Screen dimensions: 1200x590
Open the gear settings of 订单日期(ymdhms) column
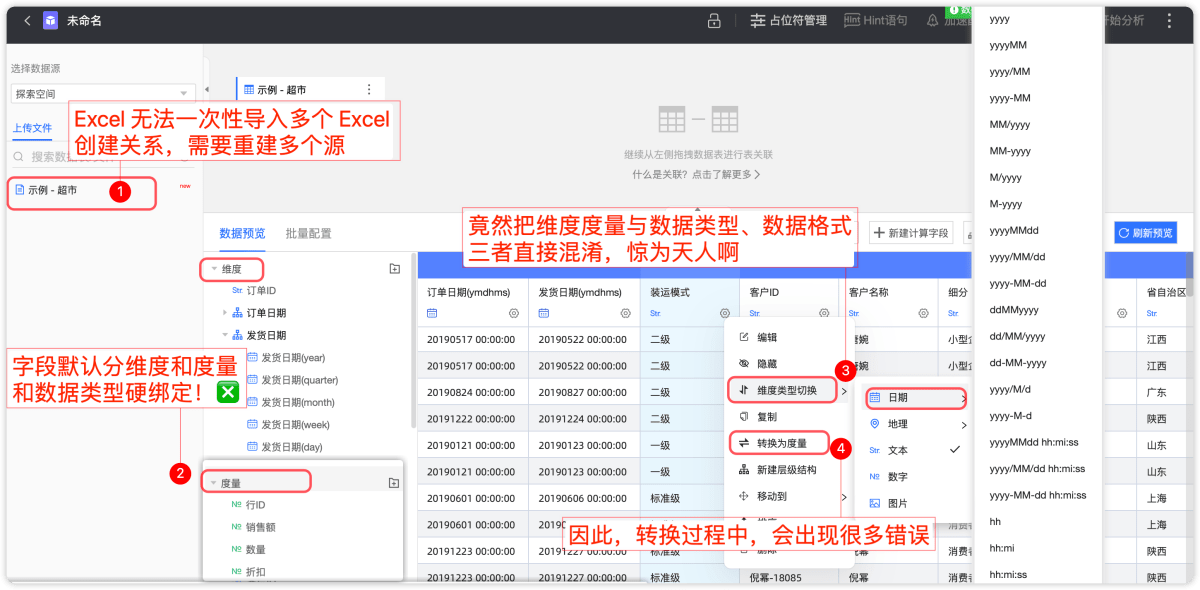pyautogui.click(x=514, y=313)
